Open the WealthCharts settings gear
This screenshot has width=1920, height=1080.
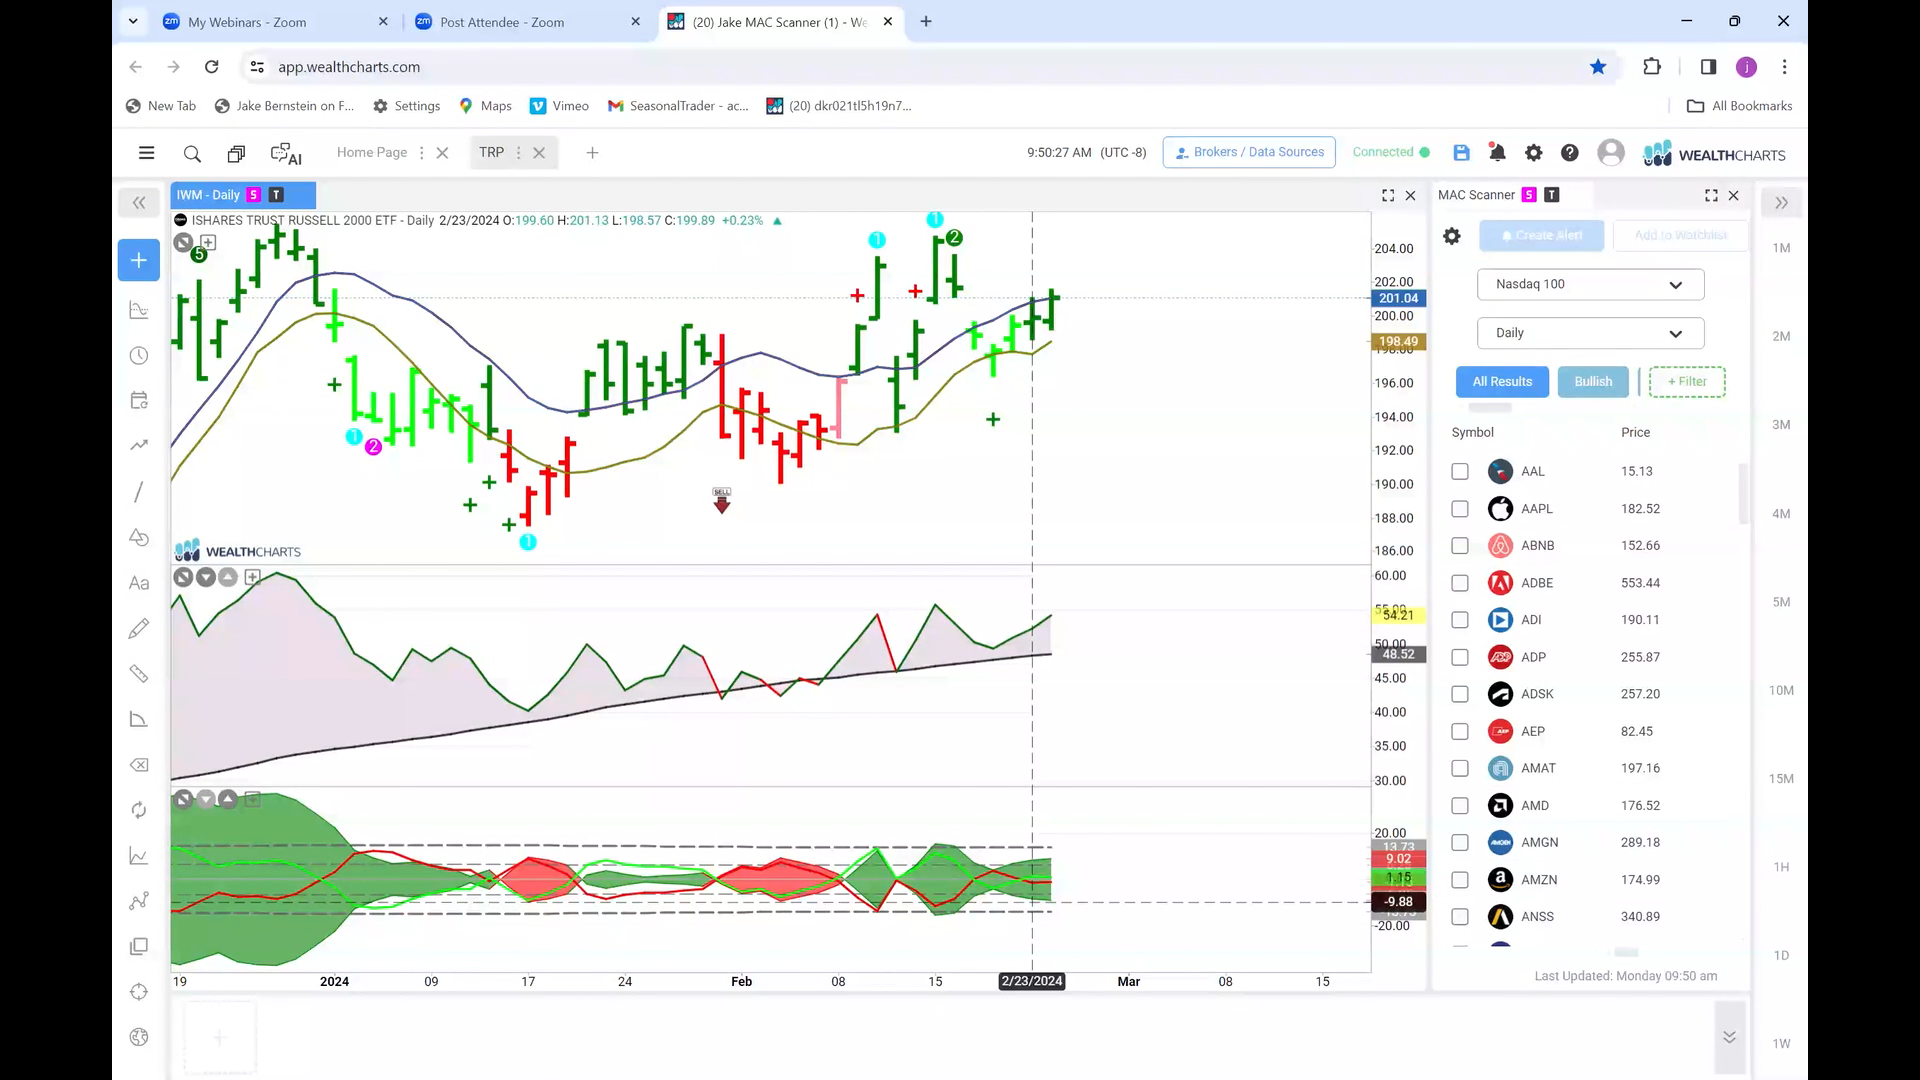1533,153
